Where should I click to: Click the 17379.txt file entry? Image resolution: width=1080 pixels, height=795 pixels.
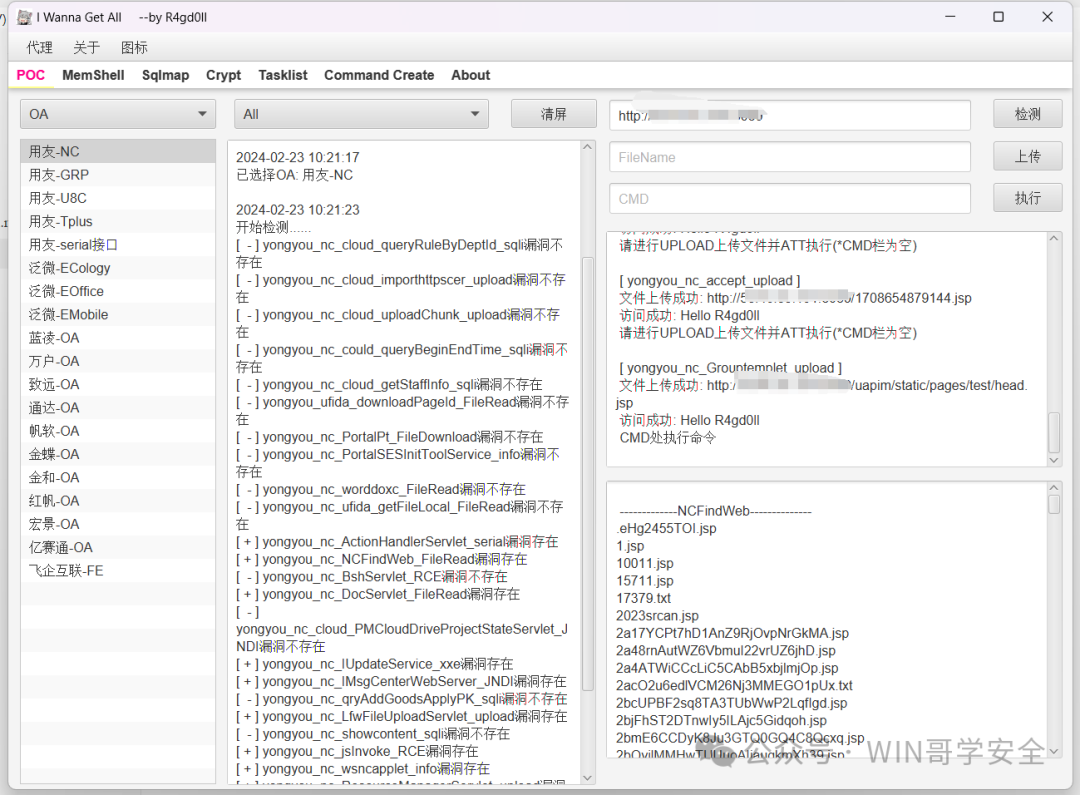(x=643, y=599)
